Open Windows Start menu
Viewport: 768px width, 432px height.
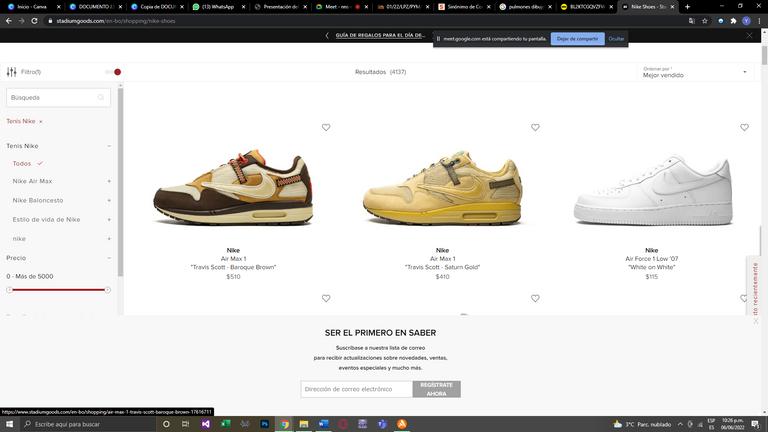tap(9, 424)
